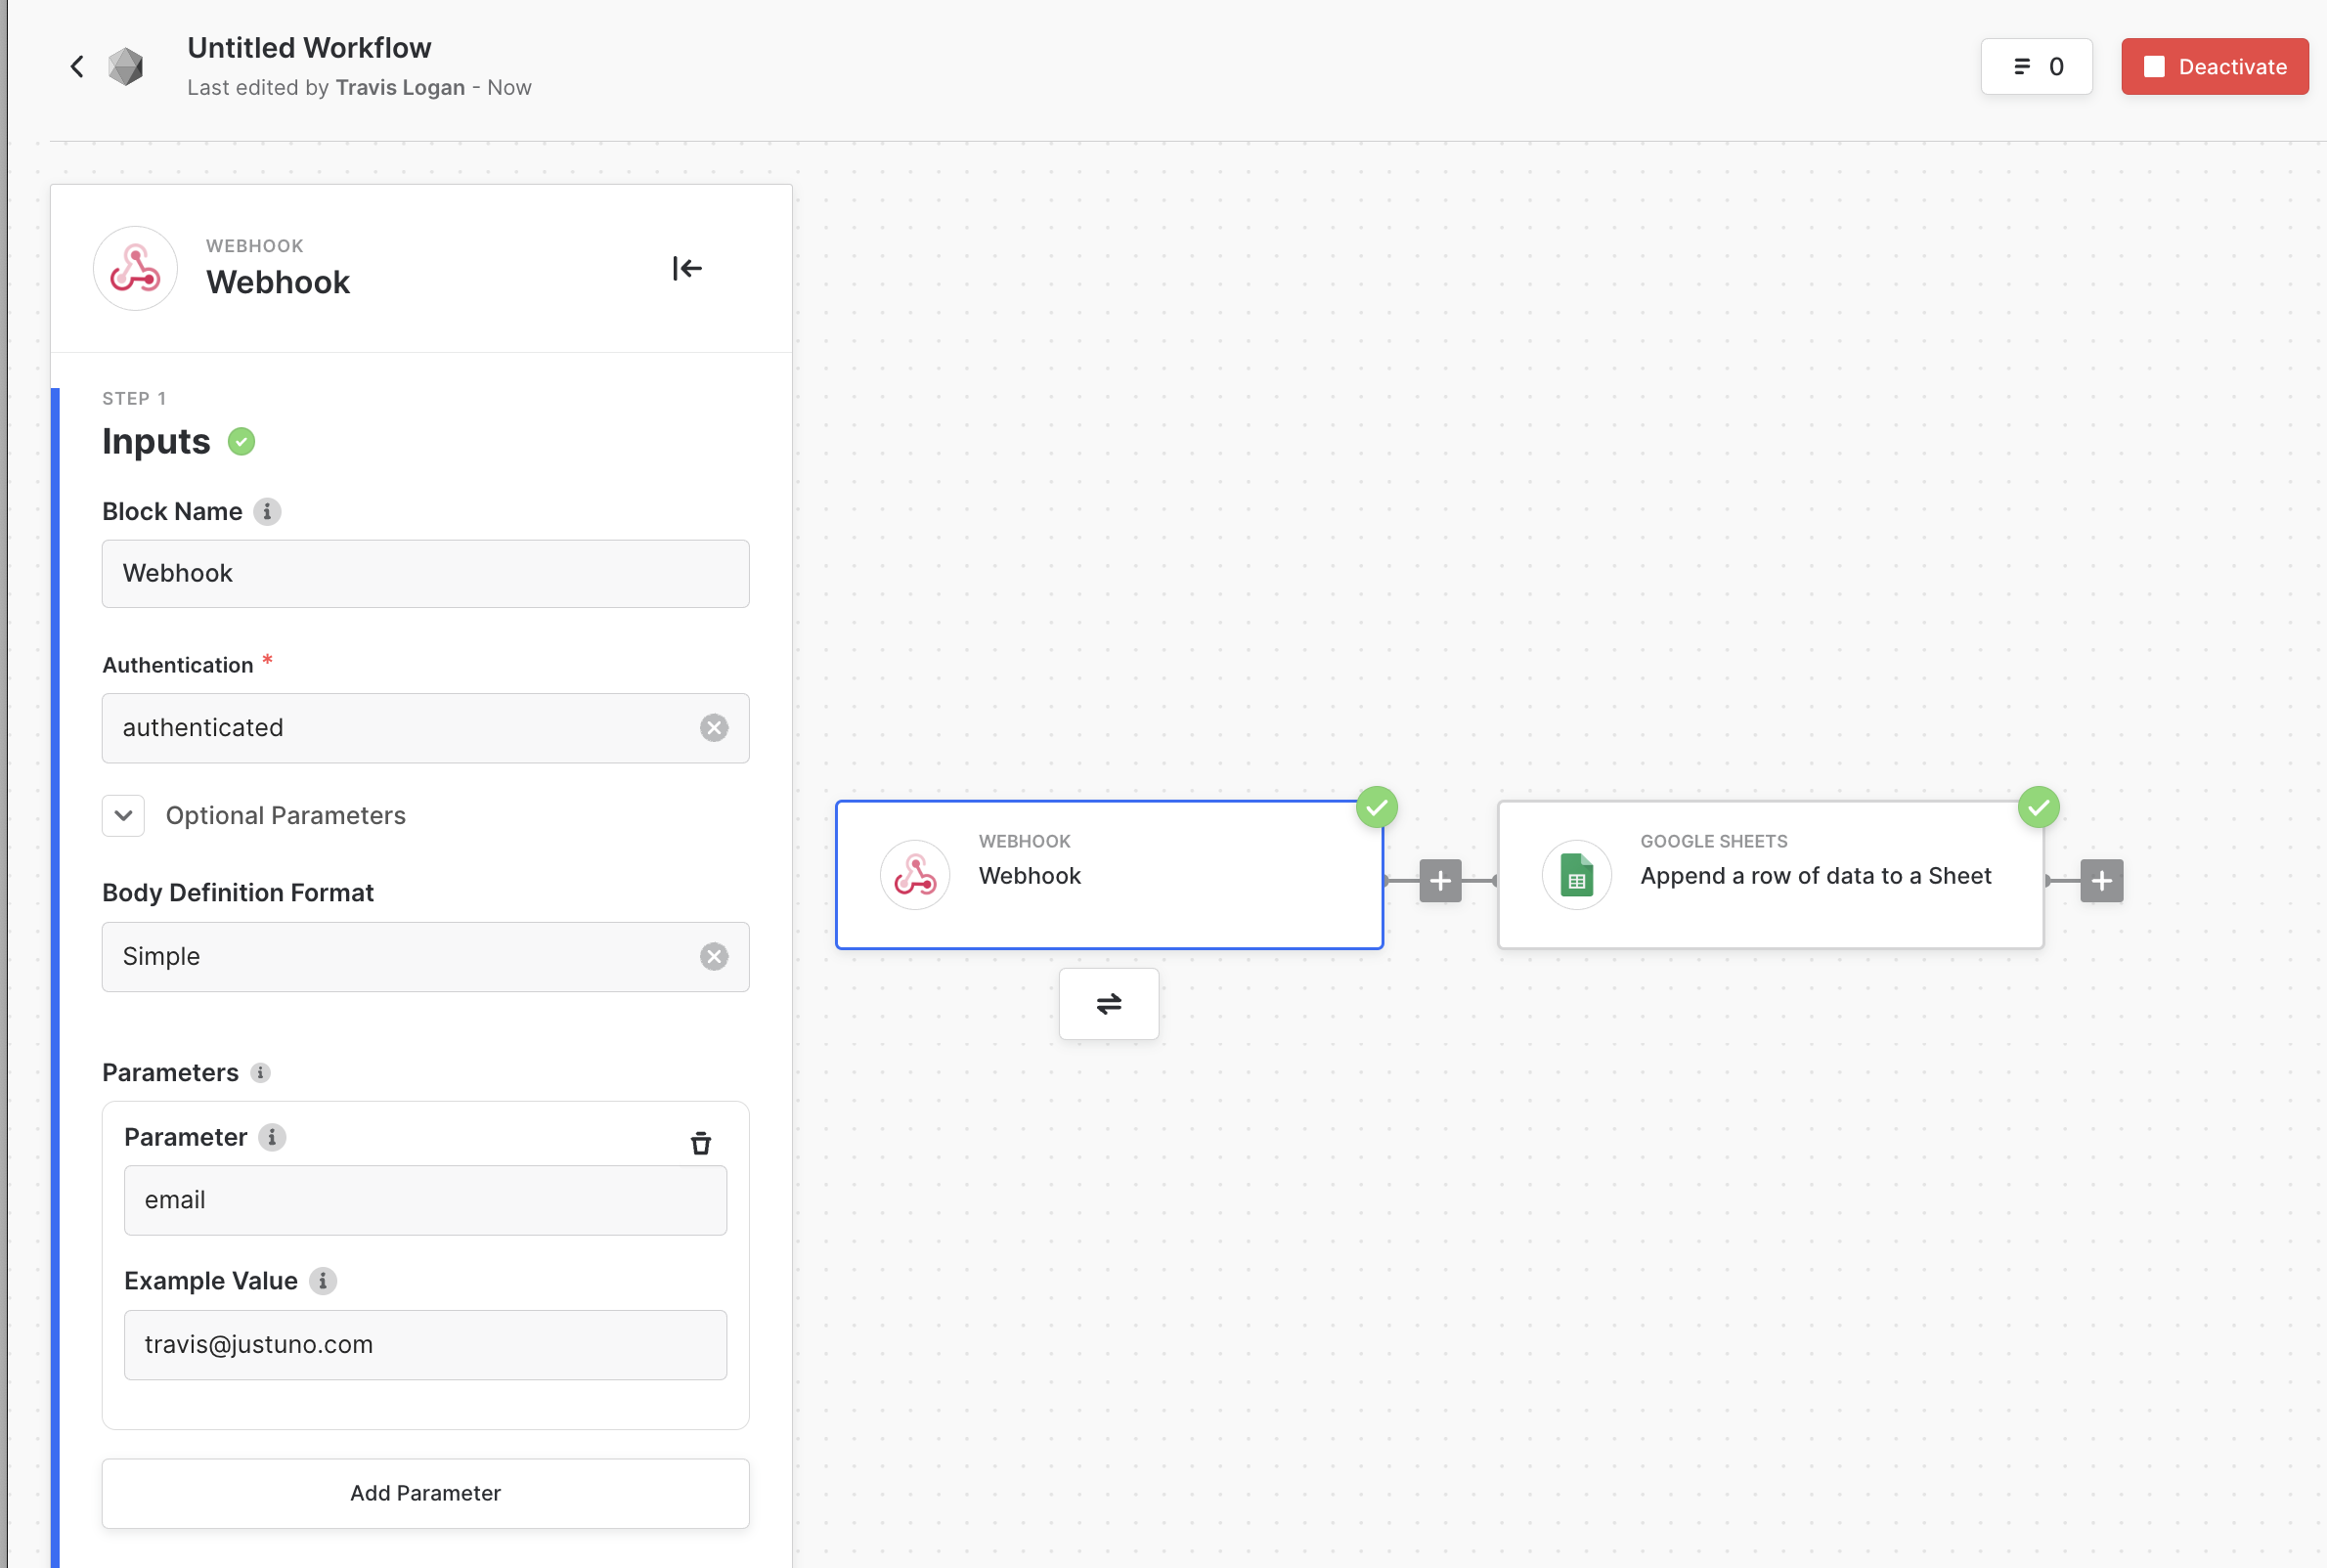Click the Add Parameter button
Screen dimensions: 2327x1568
pos(425,1493)
